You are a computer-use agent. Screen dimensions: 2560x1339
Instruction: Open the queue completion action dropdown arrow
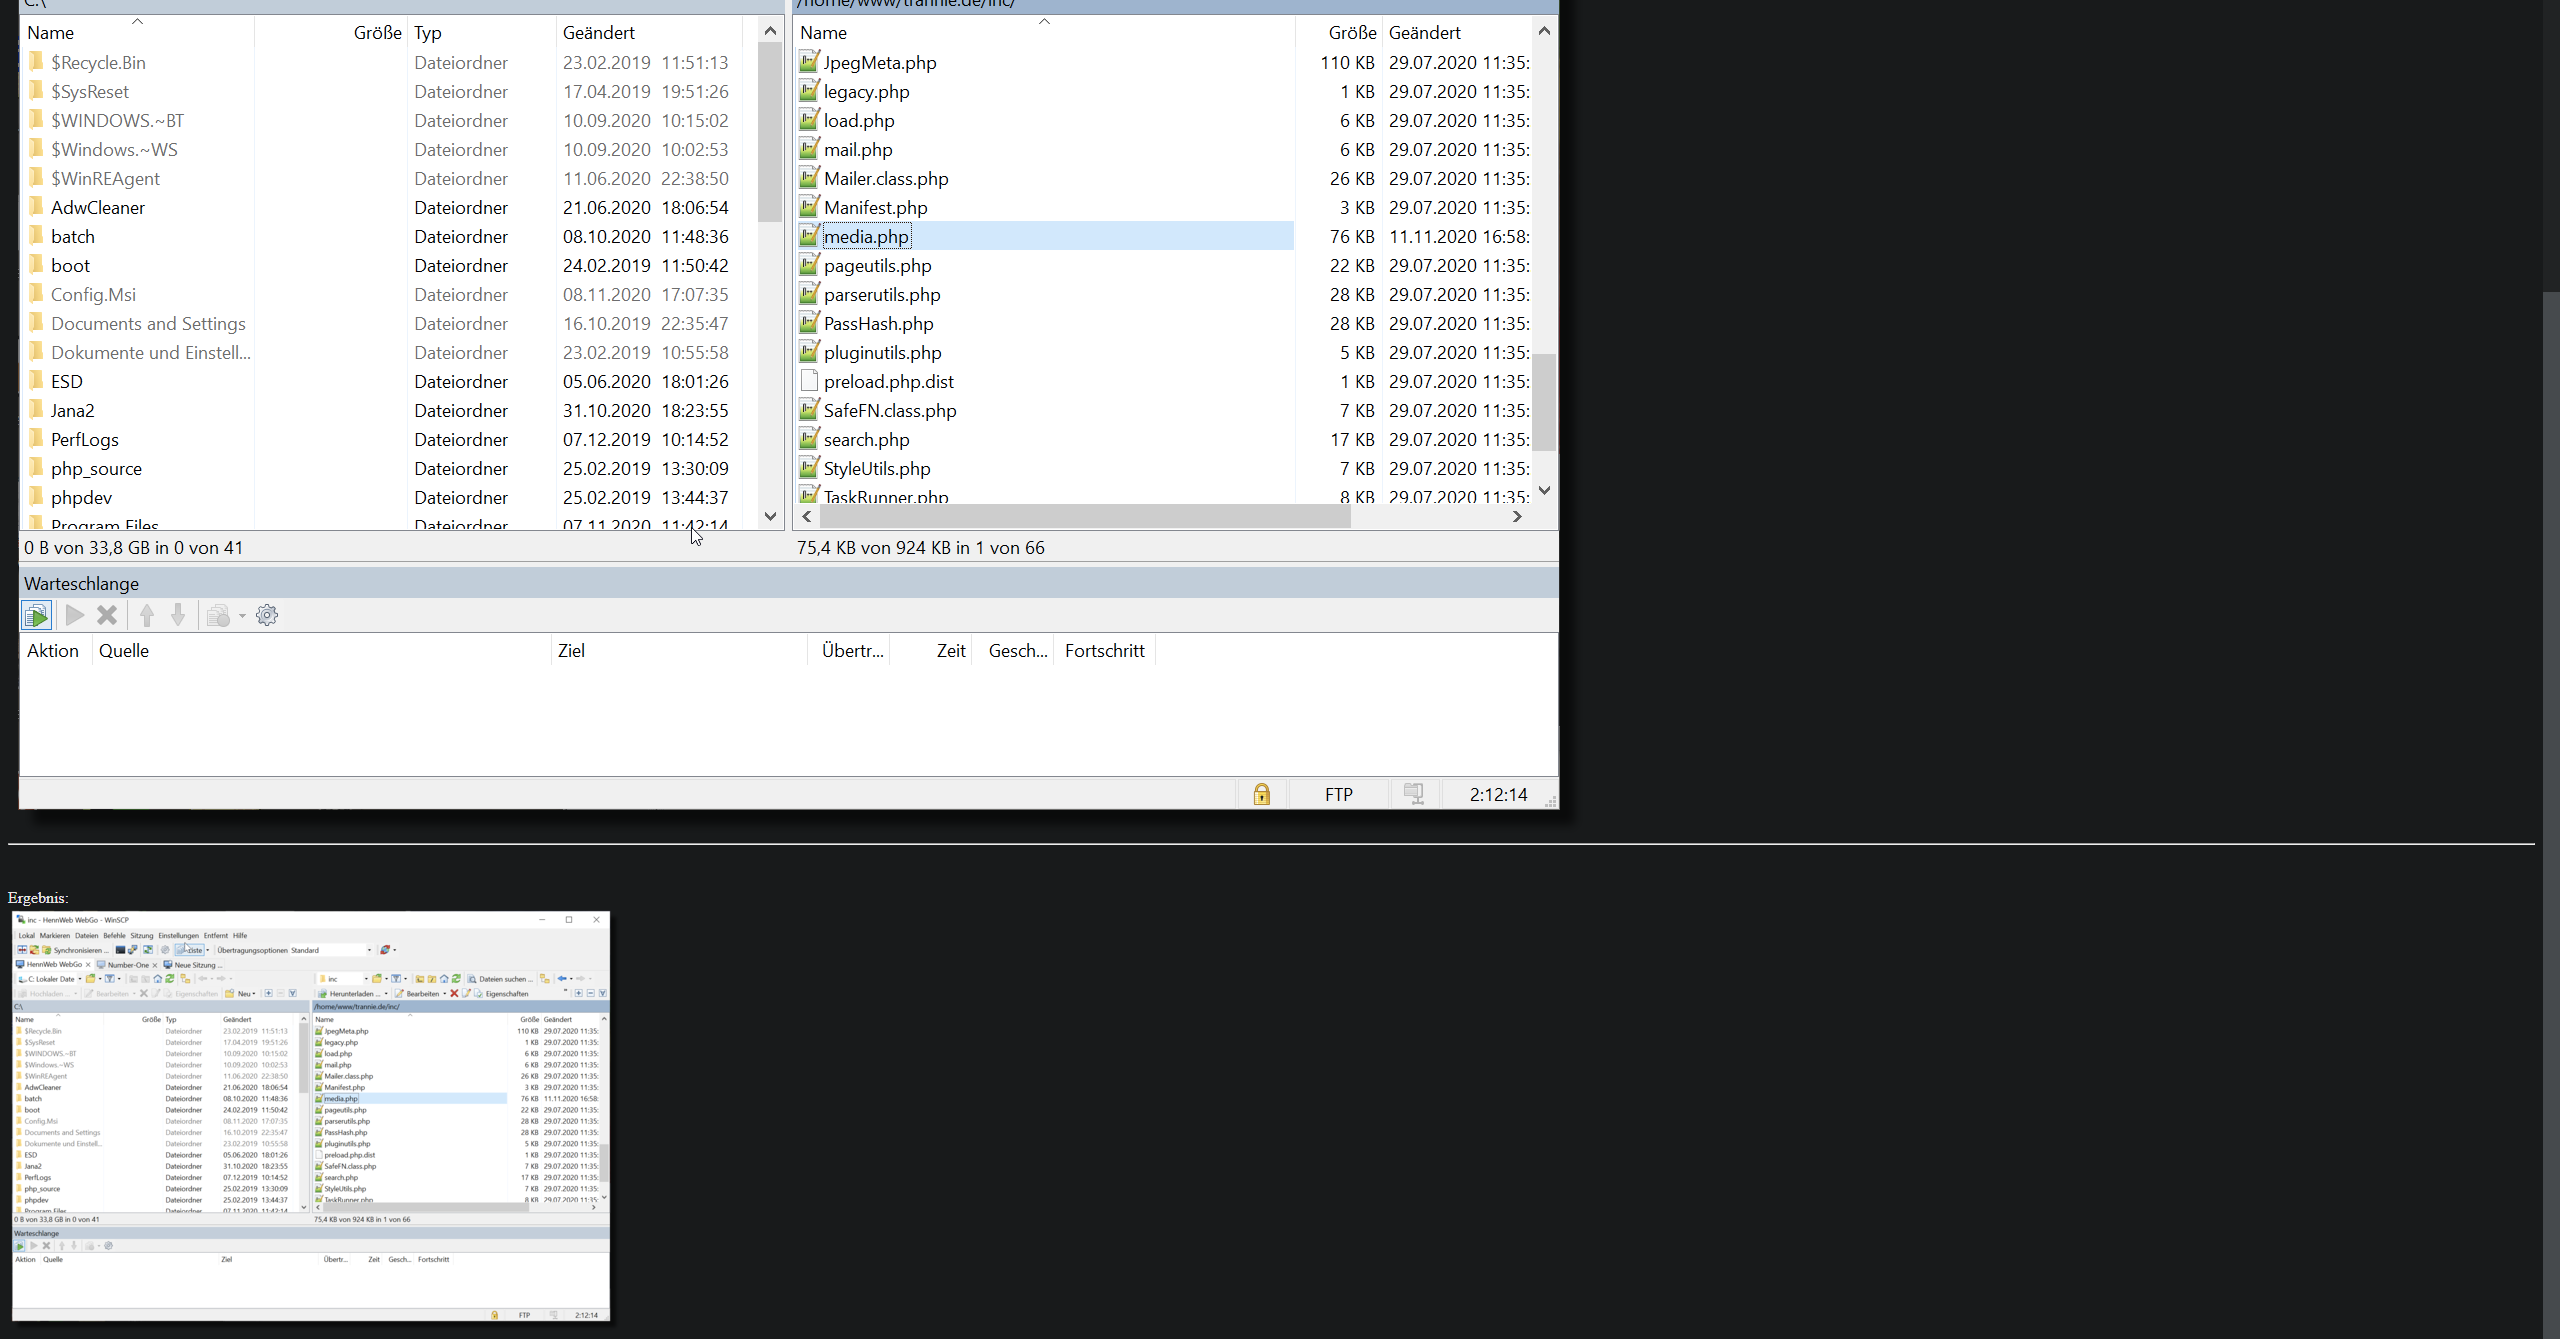pyautogui.click(x=242, y=616)
